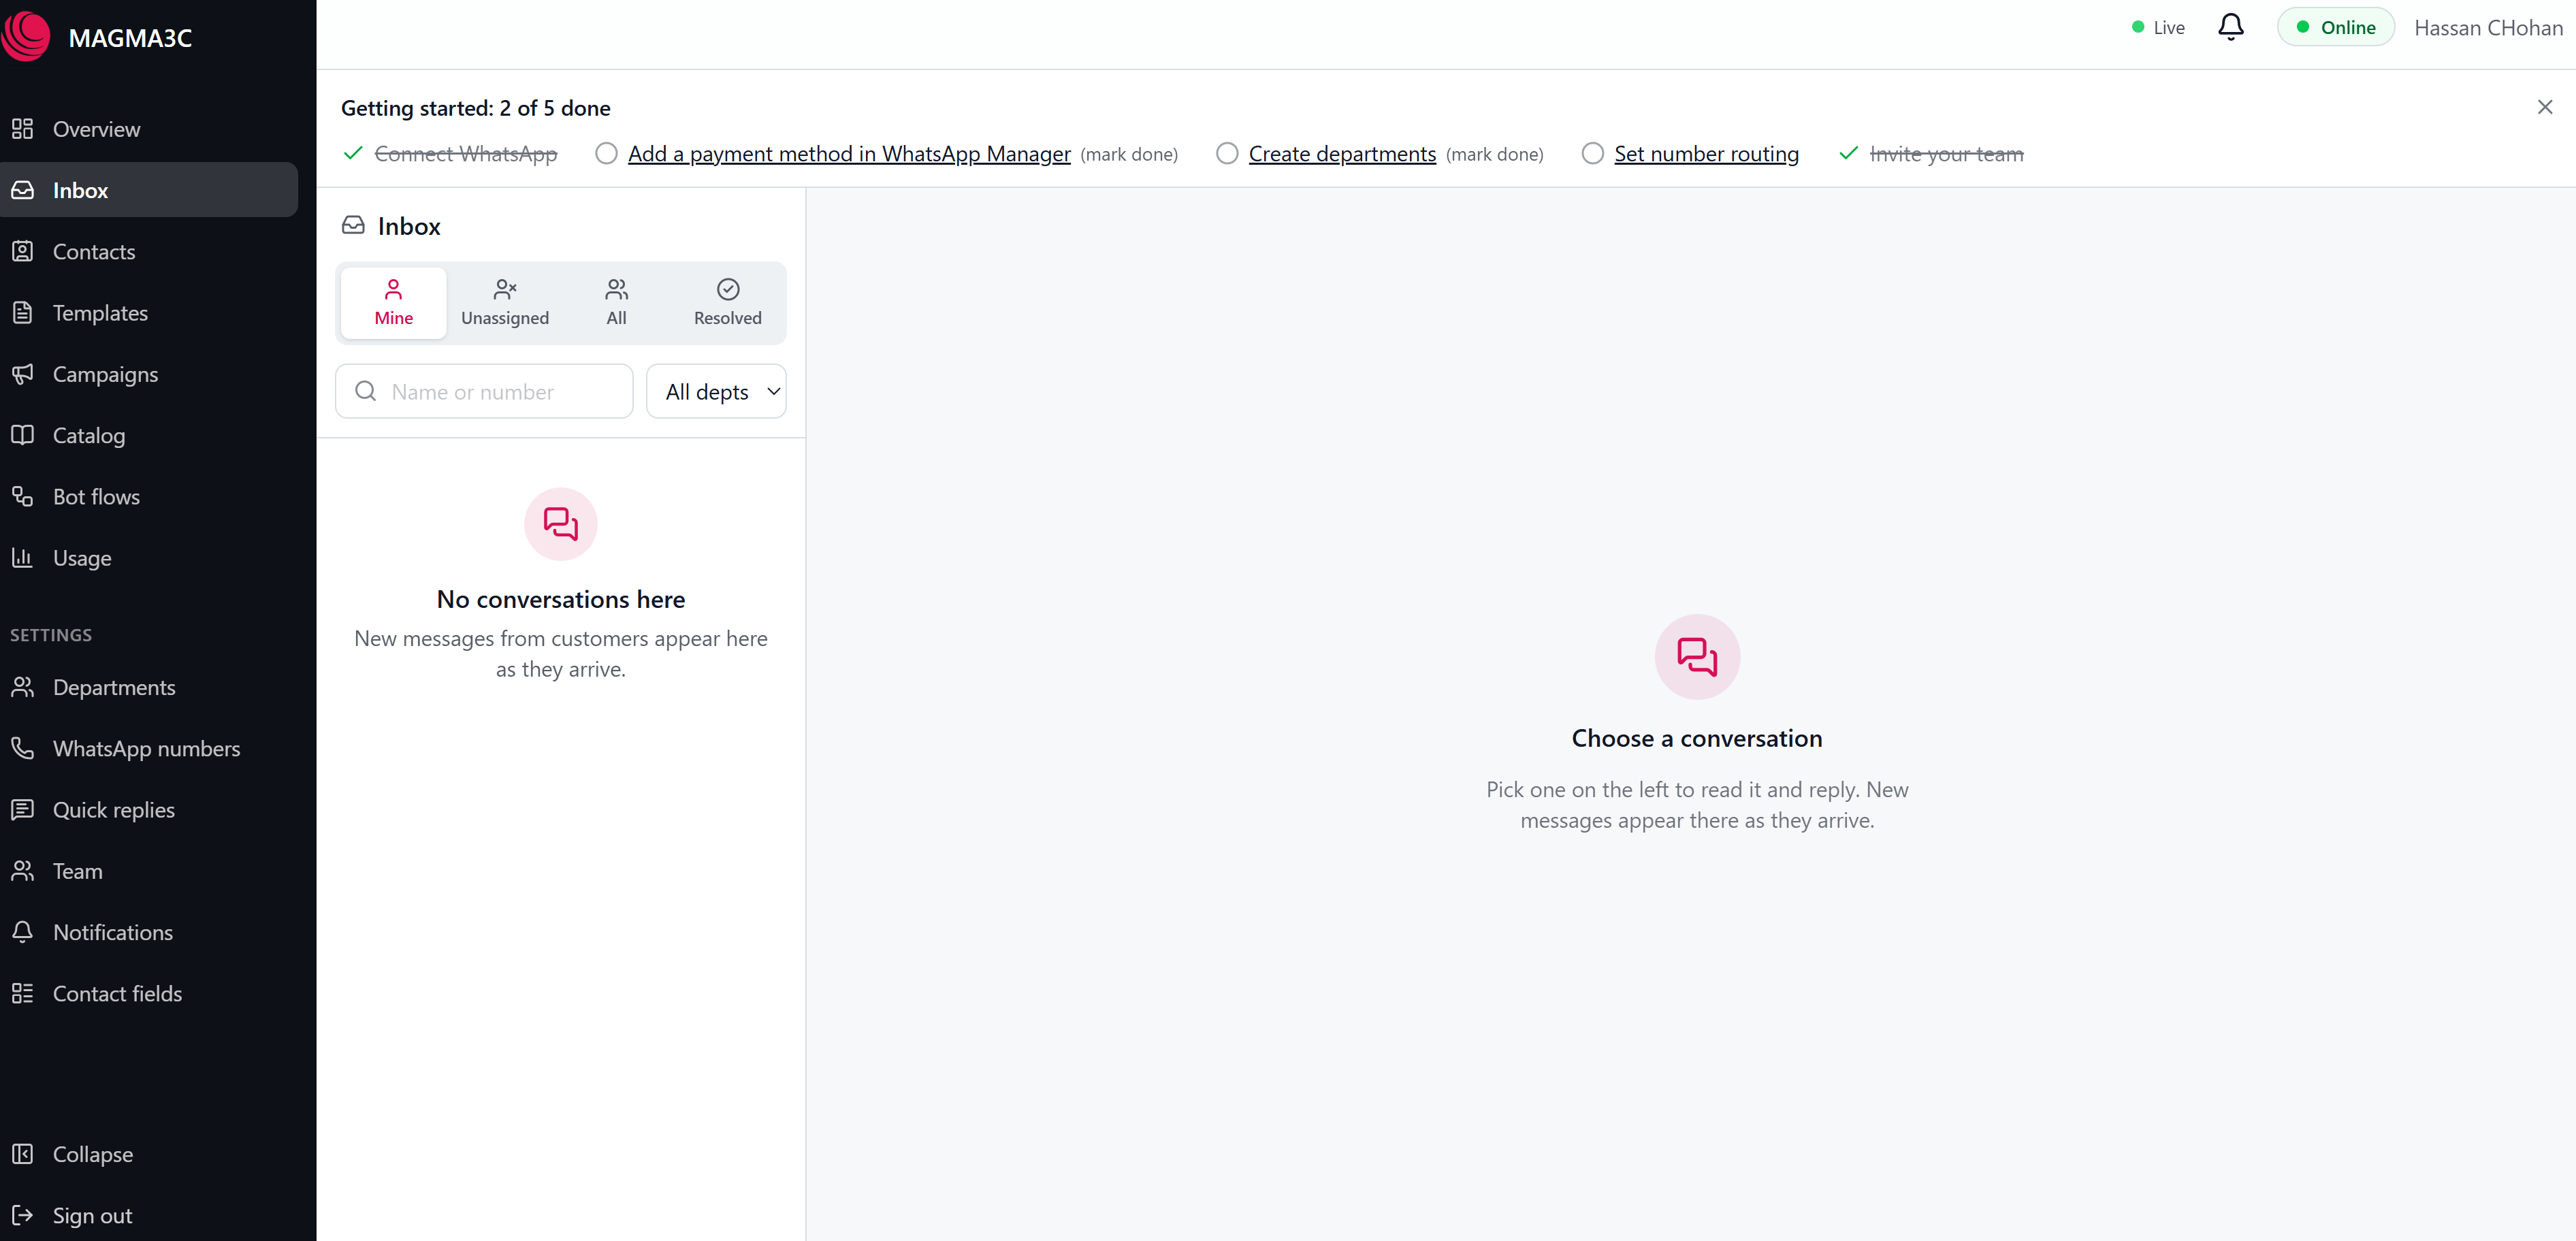Click the Contact fields list icon

click(23, 993)
